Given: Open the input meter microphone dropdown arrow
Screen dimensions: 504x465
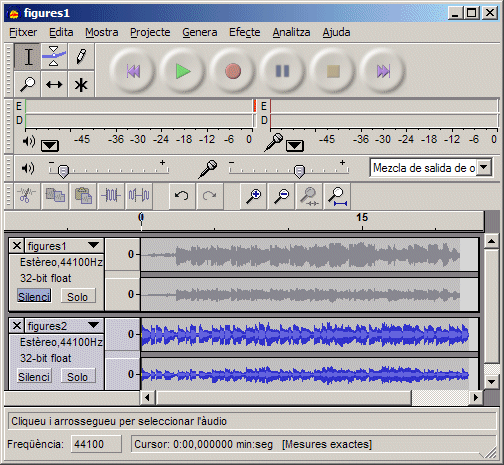Looking at the screenshot, I should [x=295, y=146].
